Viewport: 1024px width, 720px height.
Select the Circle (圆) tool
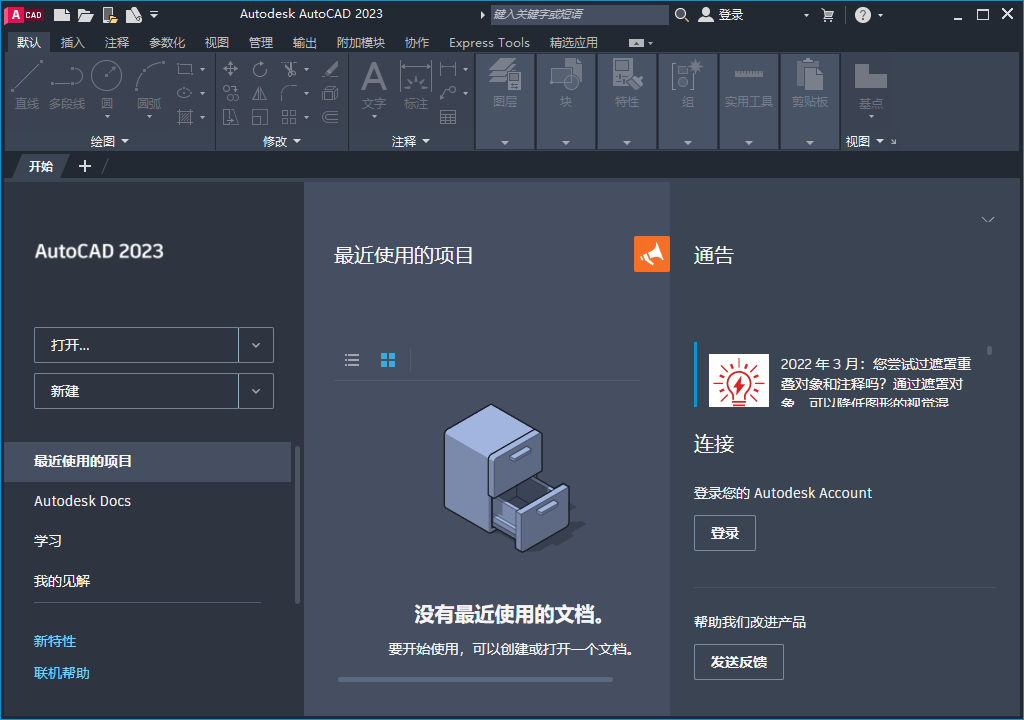tap(106, 85)
